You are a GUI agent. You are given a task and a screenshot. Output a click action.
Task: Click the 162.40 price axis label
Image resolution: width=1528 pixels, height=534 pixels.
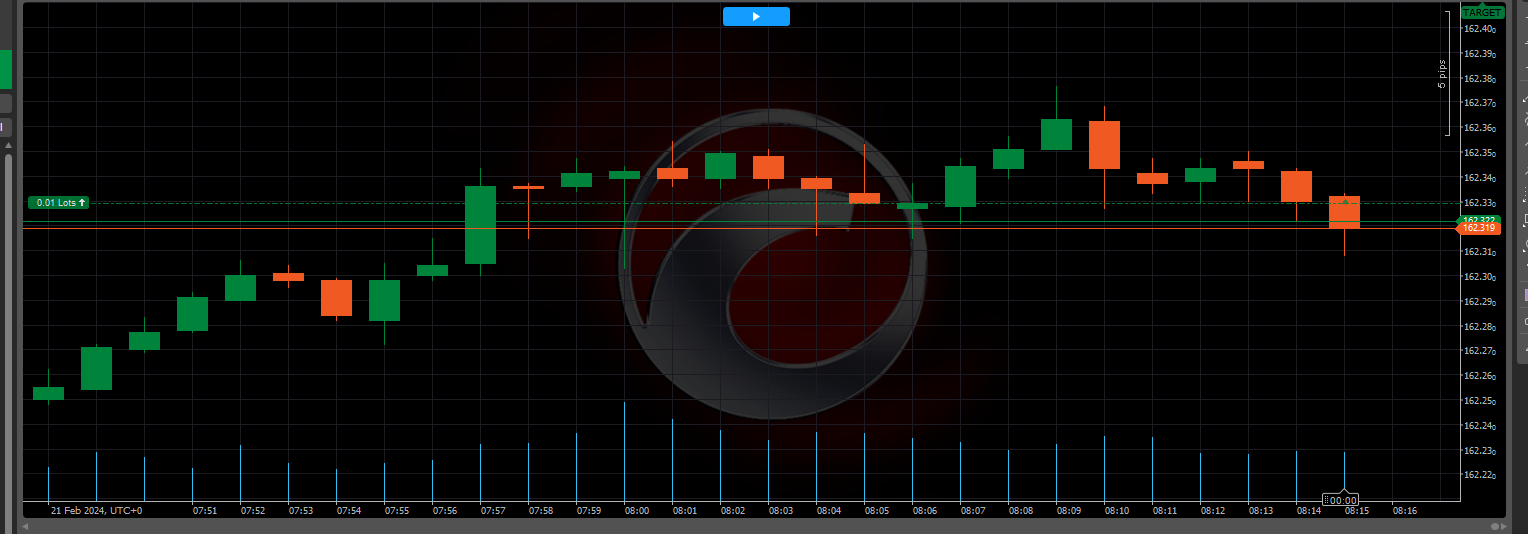click(1480, 29)
